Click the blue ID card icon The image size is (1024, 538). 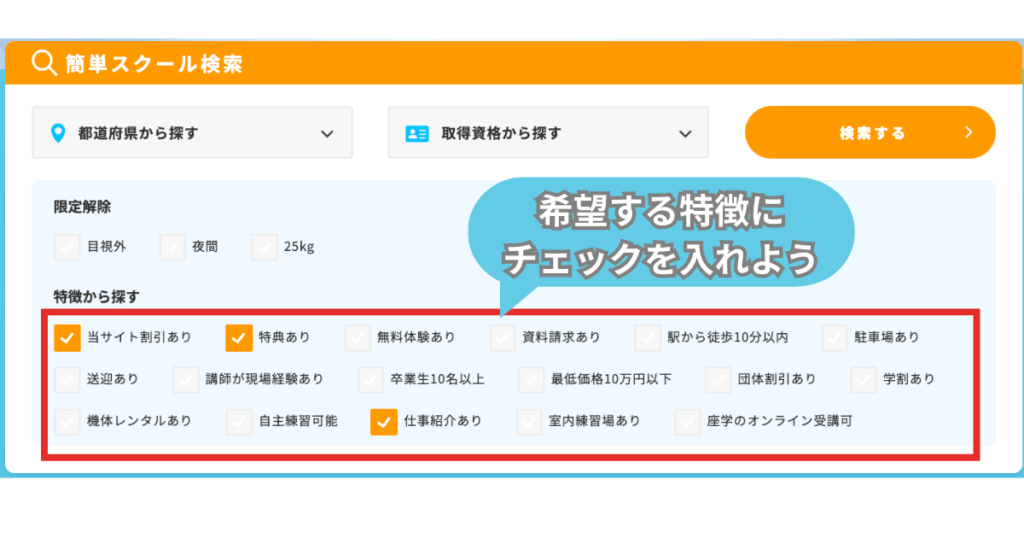point(416,133)
